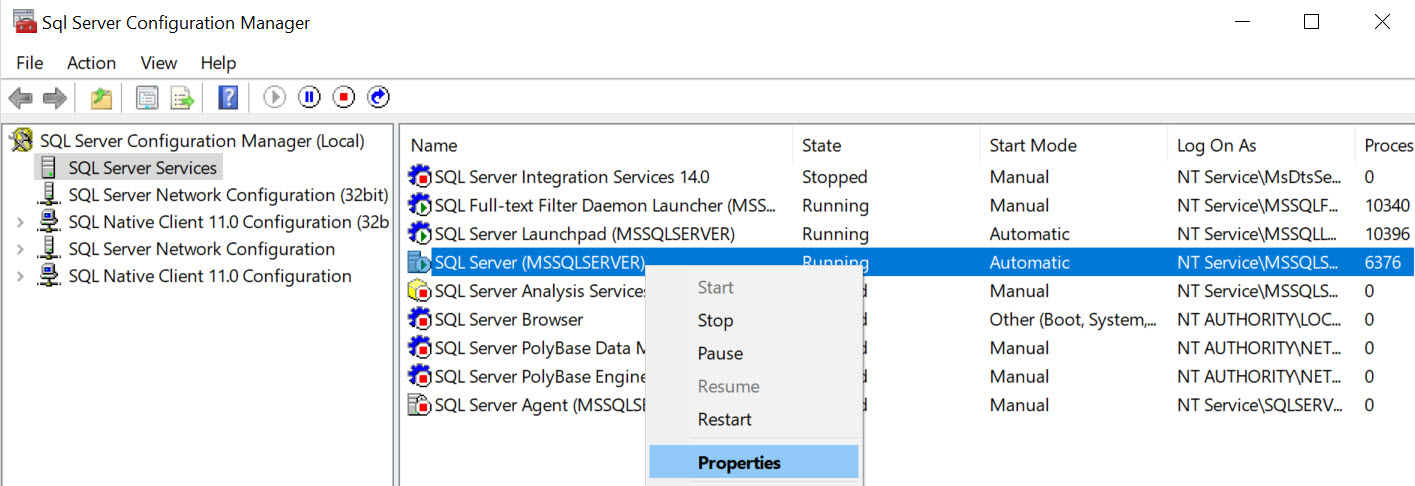Click the SQL Server Agent service icon
Viewport: 1415px width, 486px height.
[x=420, y=405]
